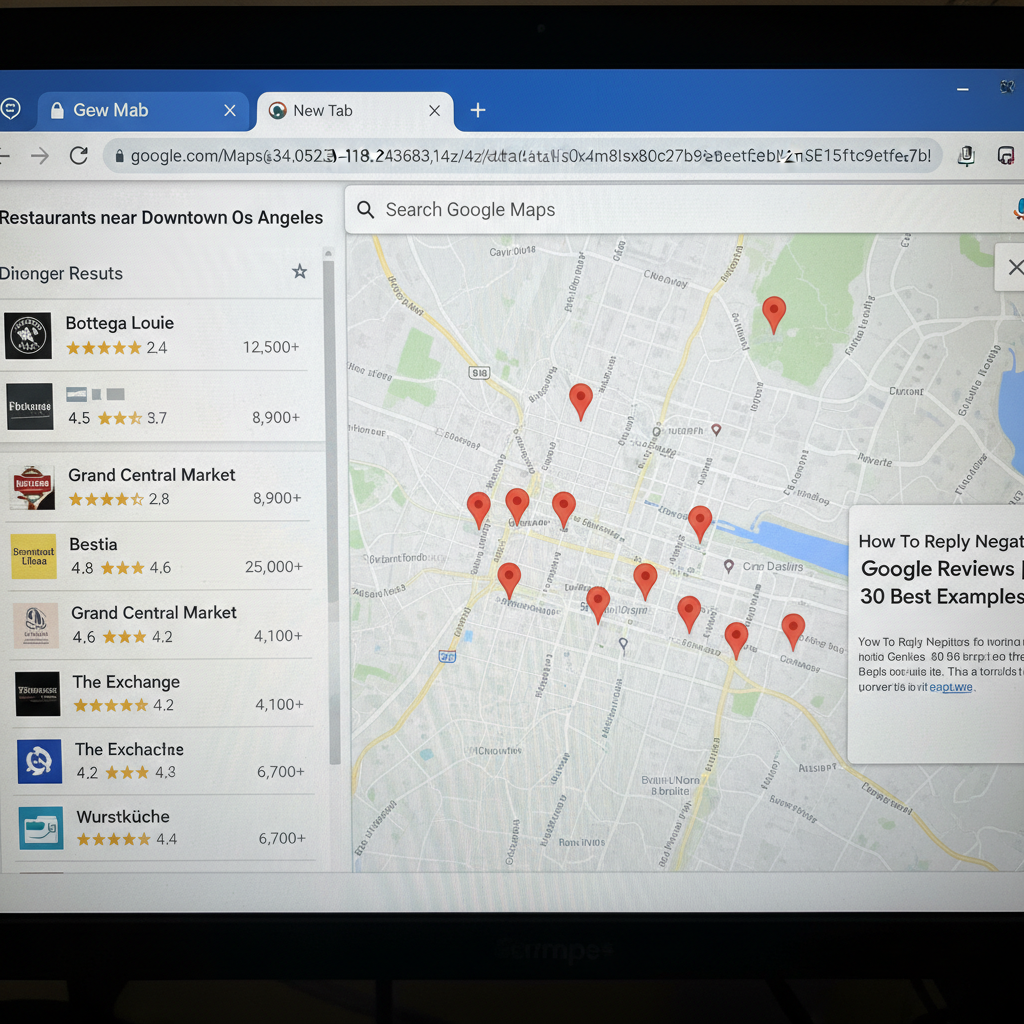Screen dimensions: 1024x1024
Task: Open The Exchactne result
Action: coord(162,760)
